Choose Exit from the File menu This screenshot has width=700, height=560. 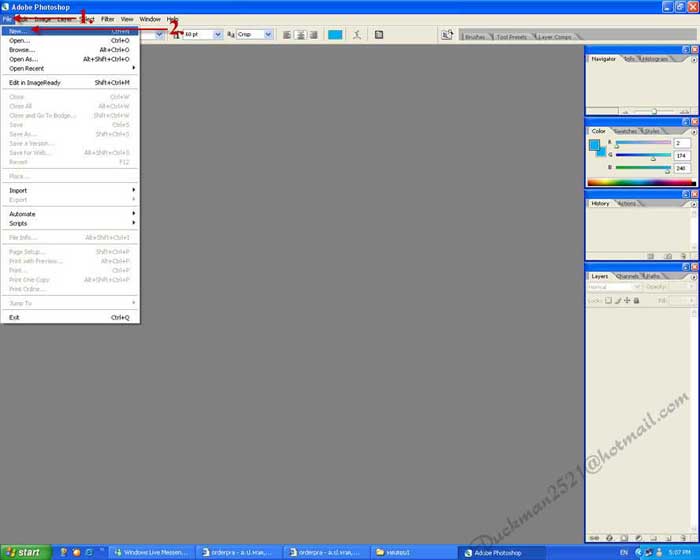(x=70, y=318)
